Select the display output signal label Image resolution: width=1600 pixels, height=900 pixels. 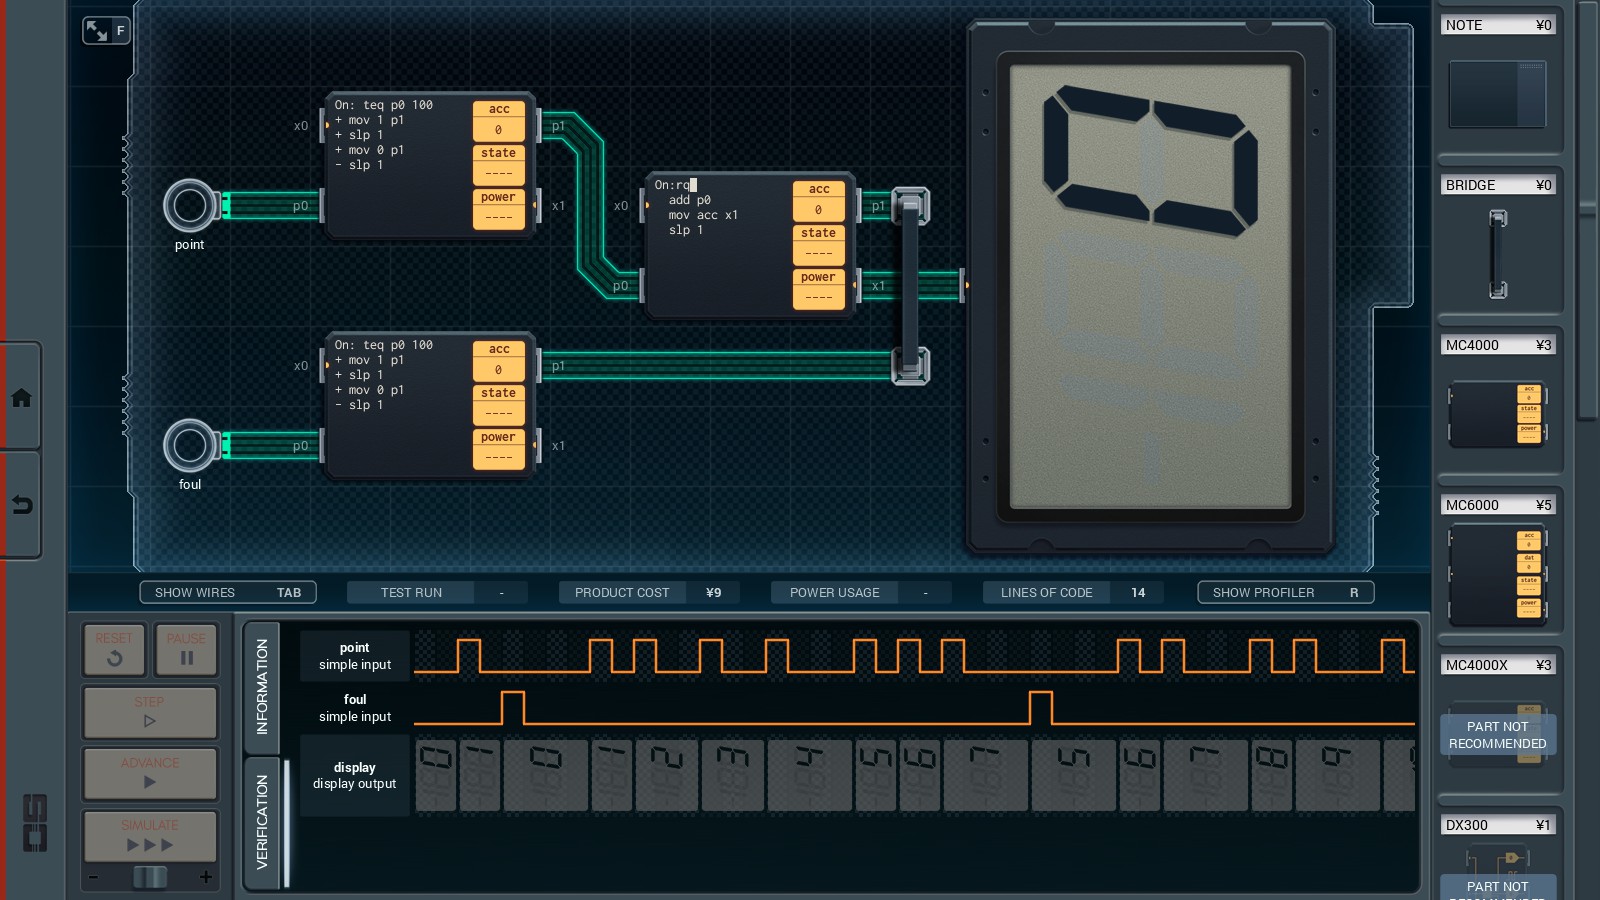tap(355, 776)
